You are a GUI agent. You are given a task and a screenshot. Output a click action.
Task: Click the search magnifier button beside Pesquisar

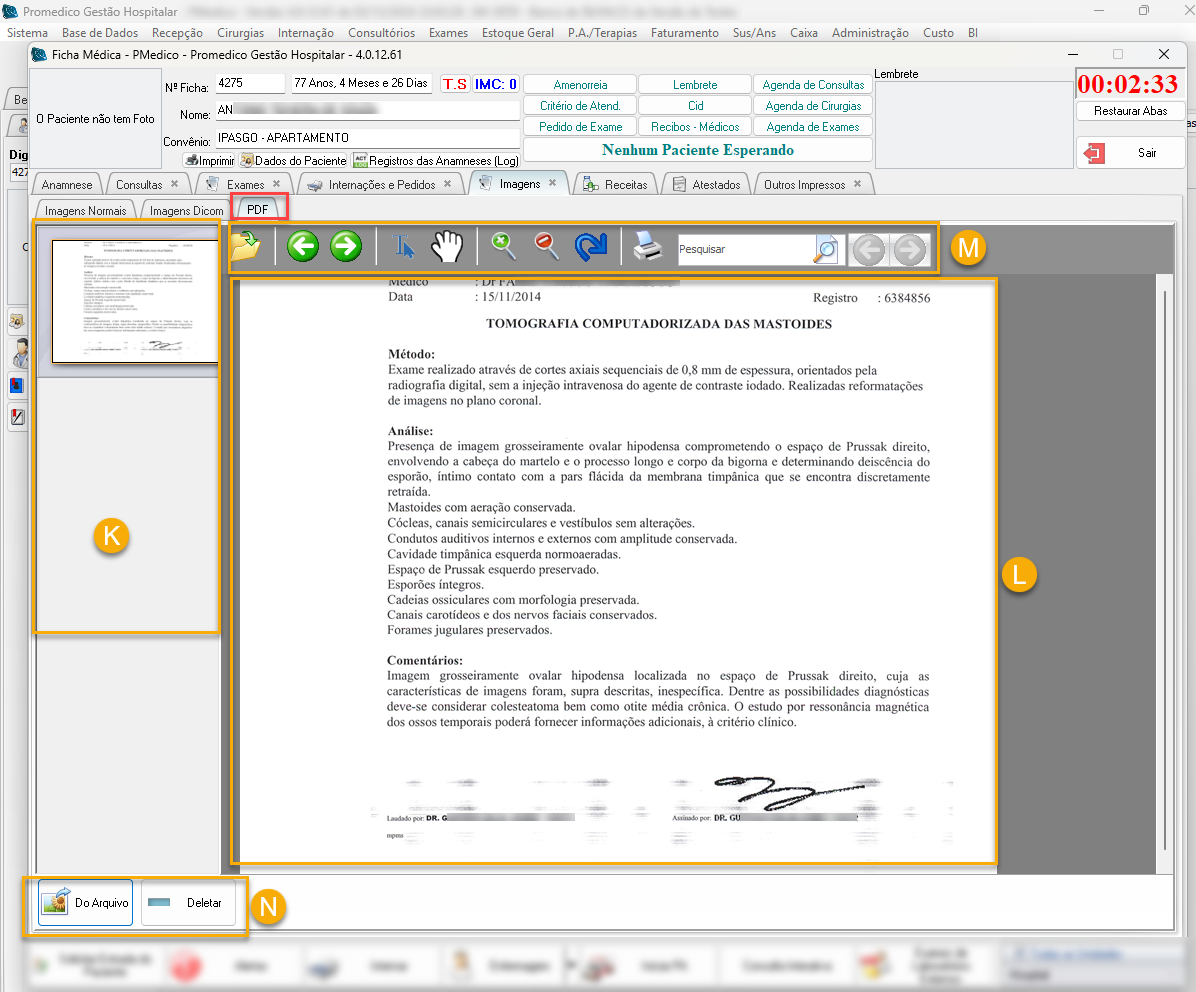click(x=826, y=249)
